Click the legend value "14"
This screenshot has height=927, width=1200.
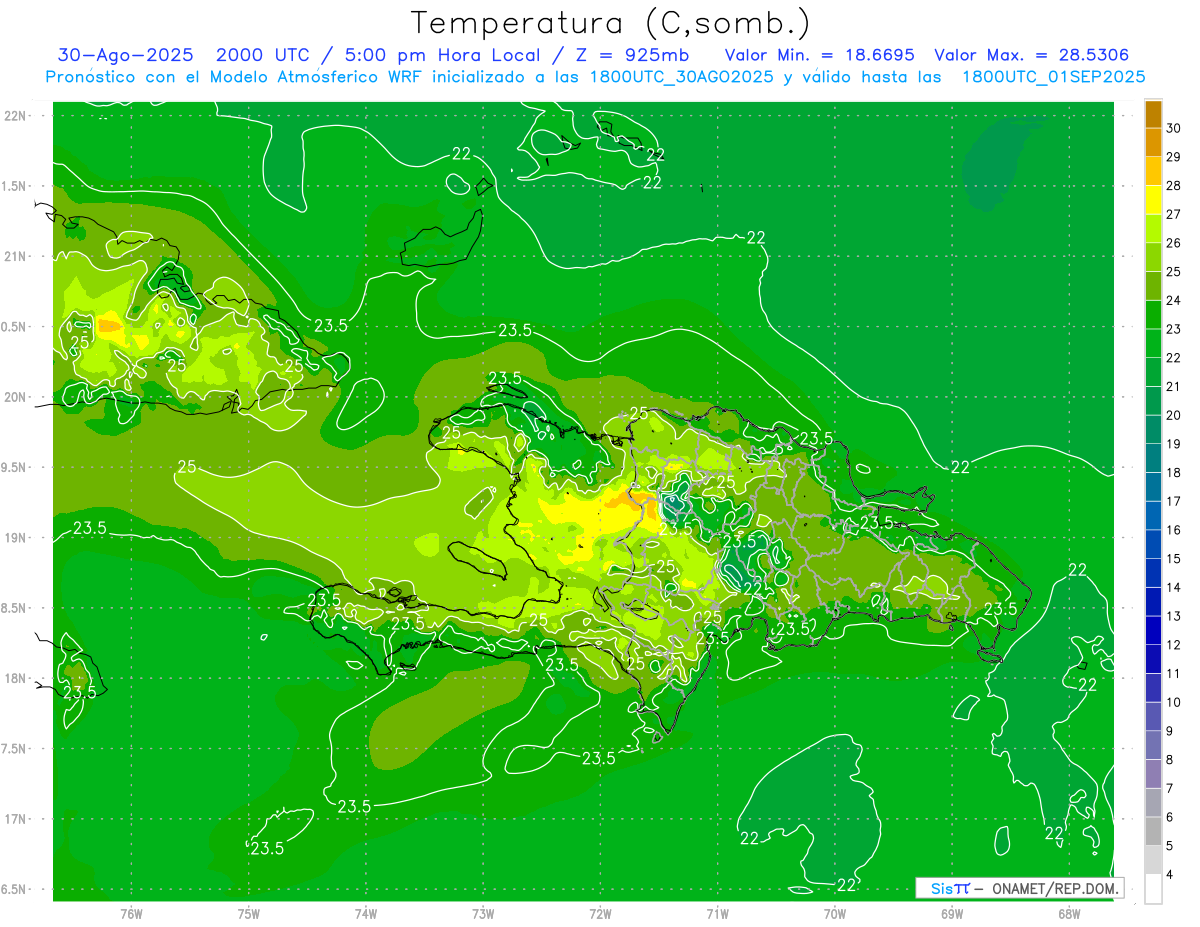[x=1174, y=587]
